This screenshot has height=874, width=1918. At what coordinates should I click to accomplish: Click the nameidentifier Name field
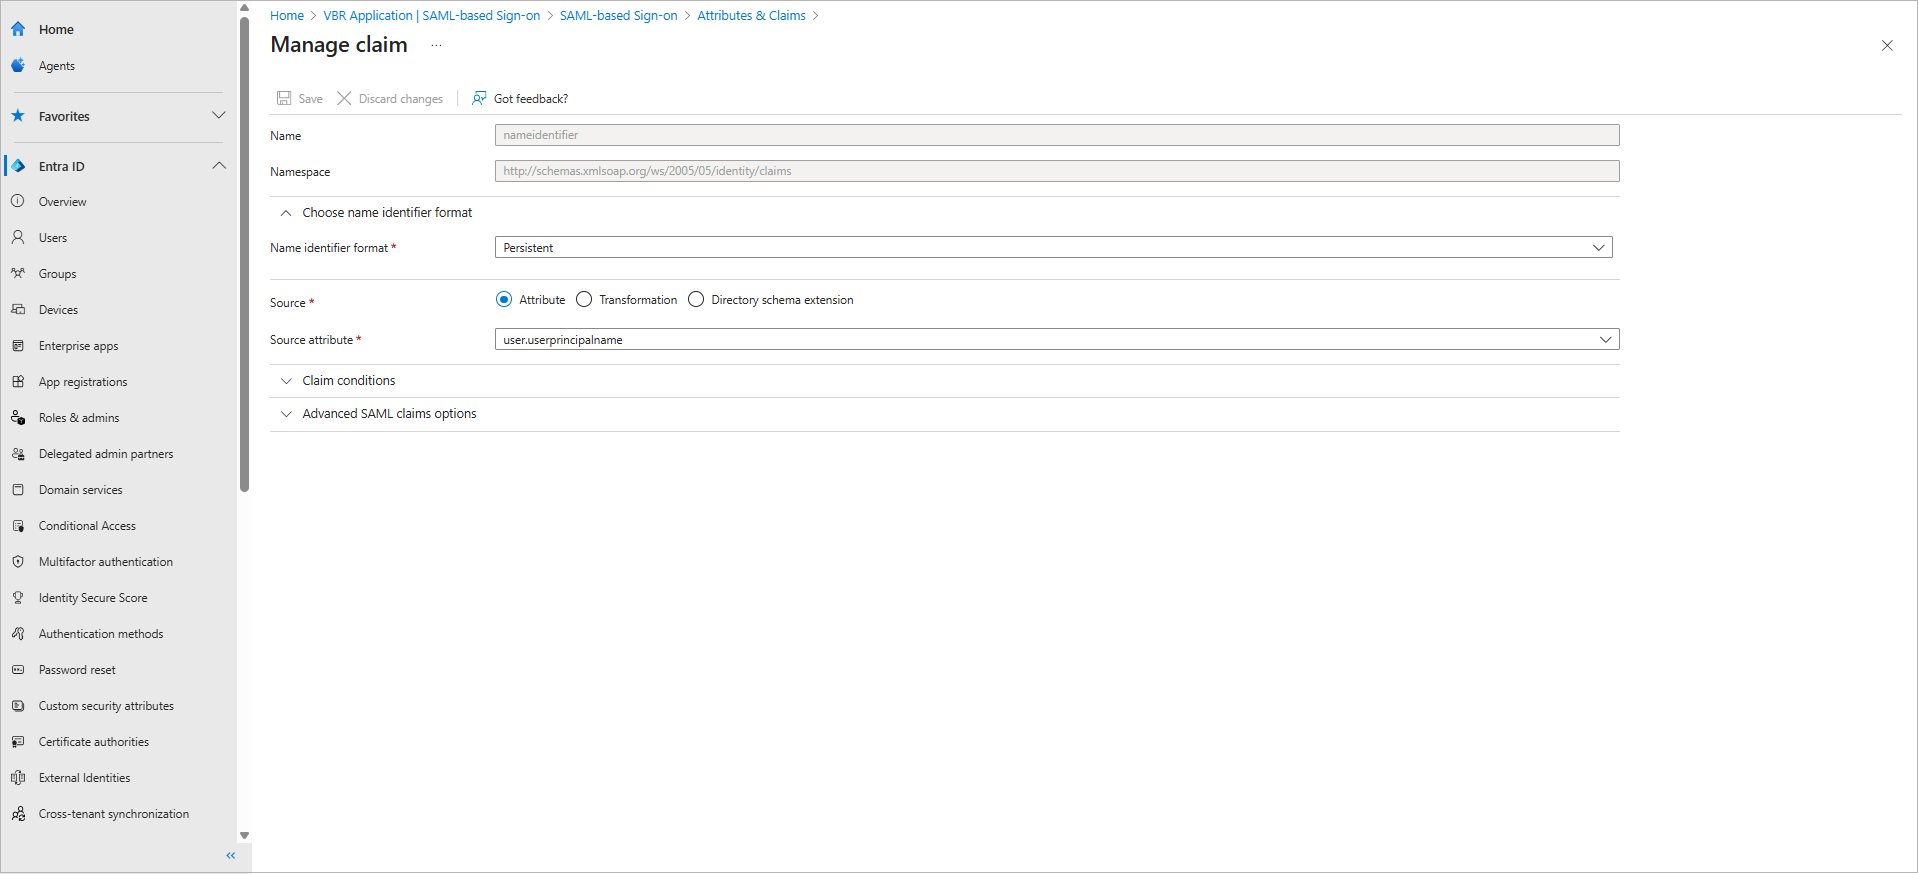coord(1057,135)
